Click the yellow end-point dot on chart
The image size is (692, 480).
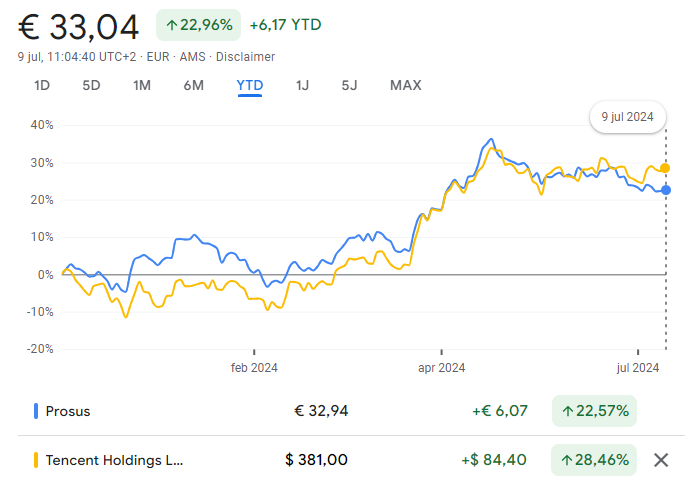(665, 168)
